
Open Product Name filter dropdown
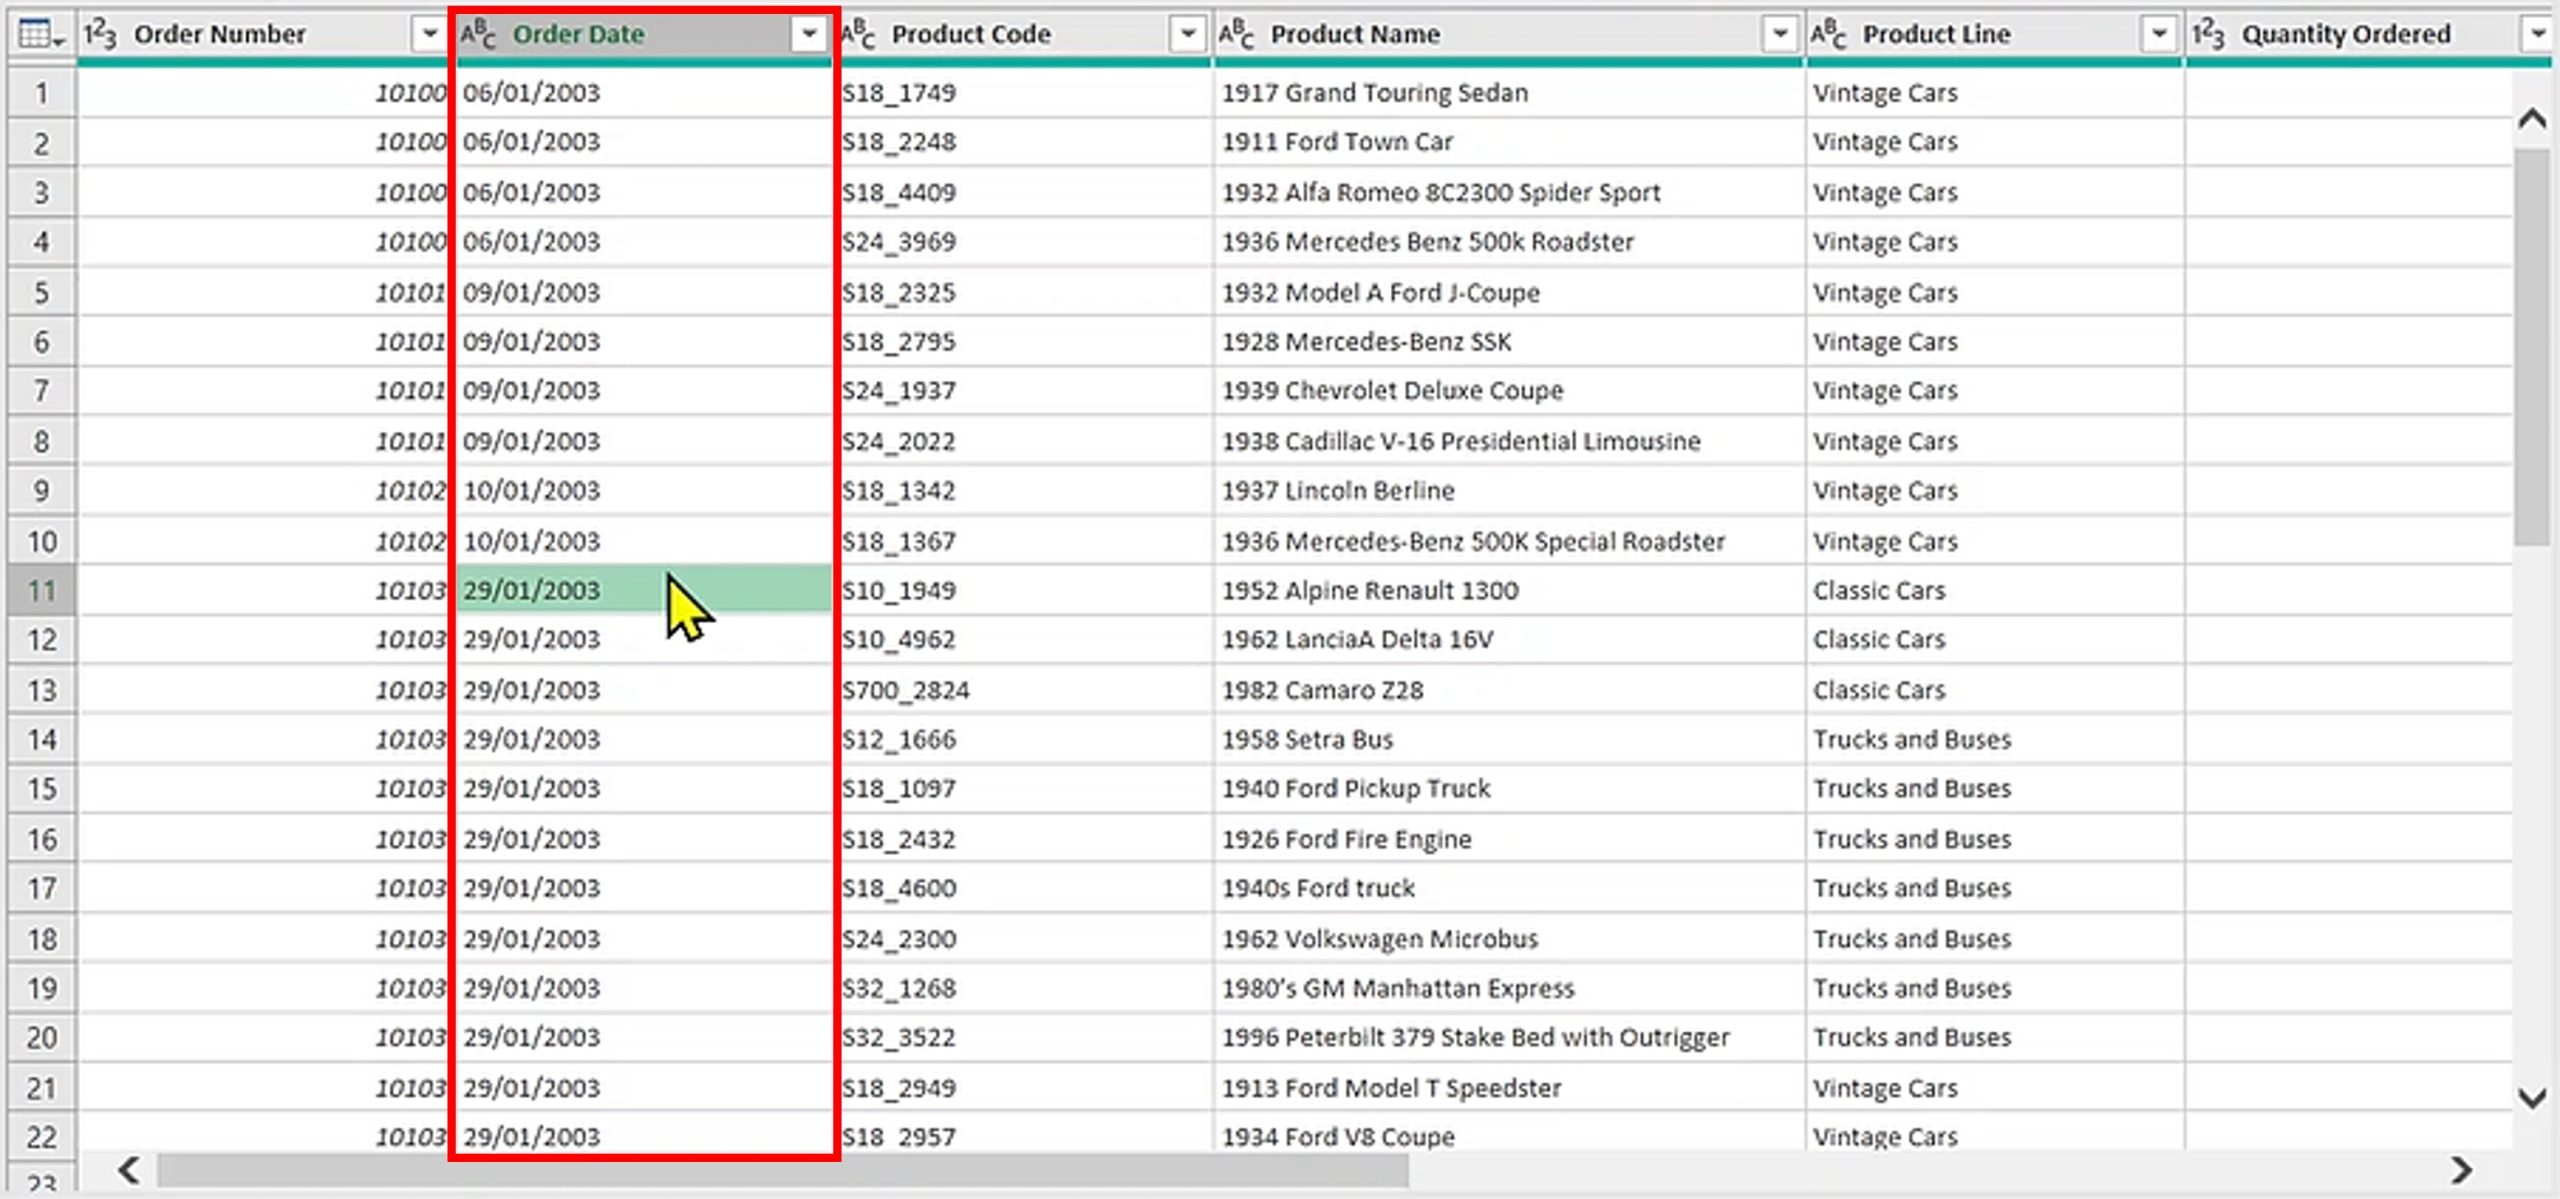click(1779, 35)
